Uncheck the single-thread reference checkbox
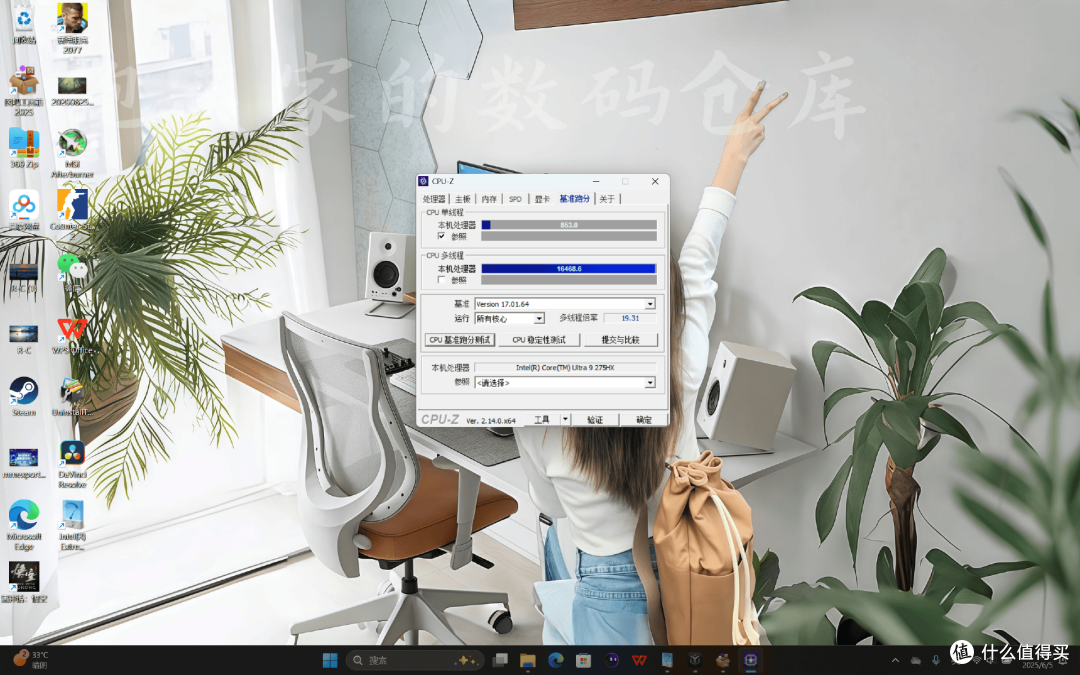The height and width of the screenshot is (675, 1080). point(442,236)
